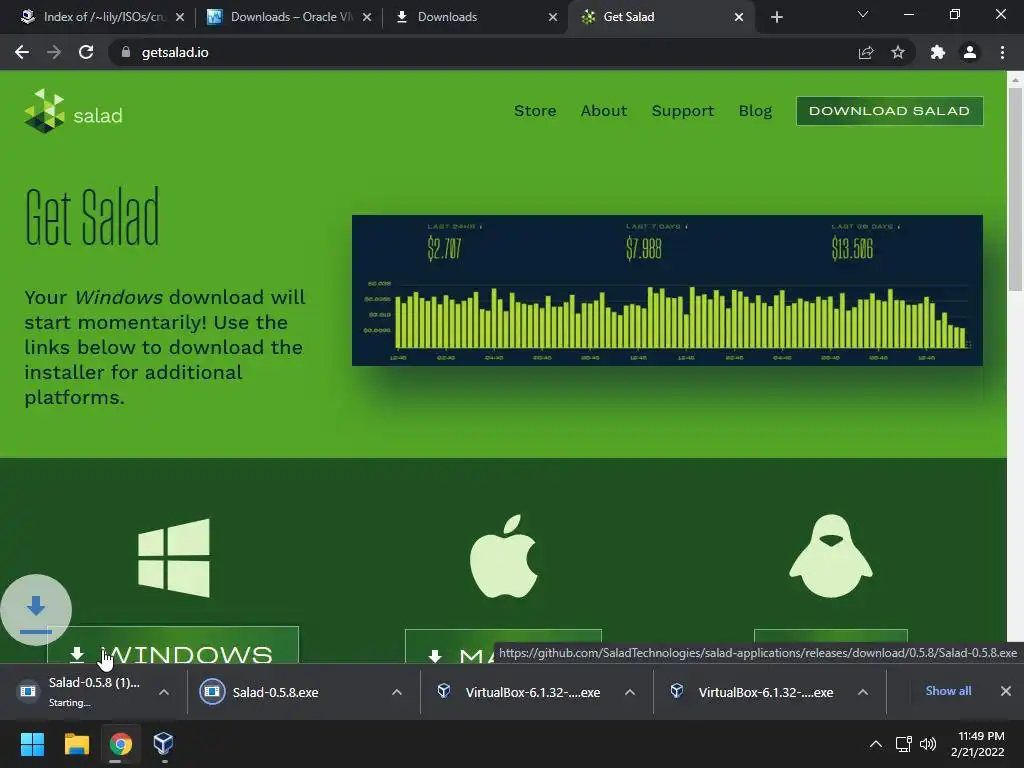Click the DOWNLOAD SALAD button

point(889,111)
